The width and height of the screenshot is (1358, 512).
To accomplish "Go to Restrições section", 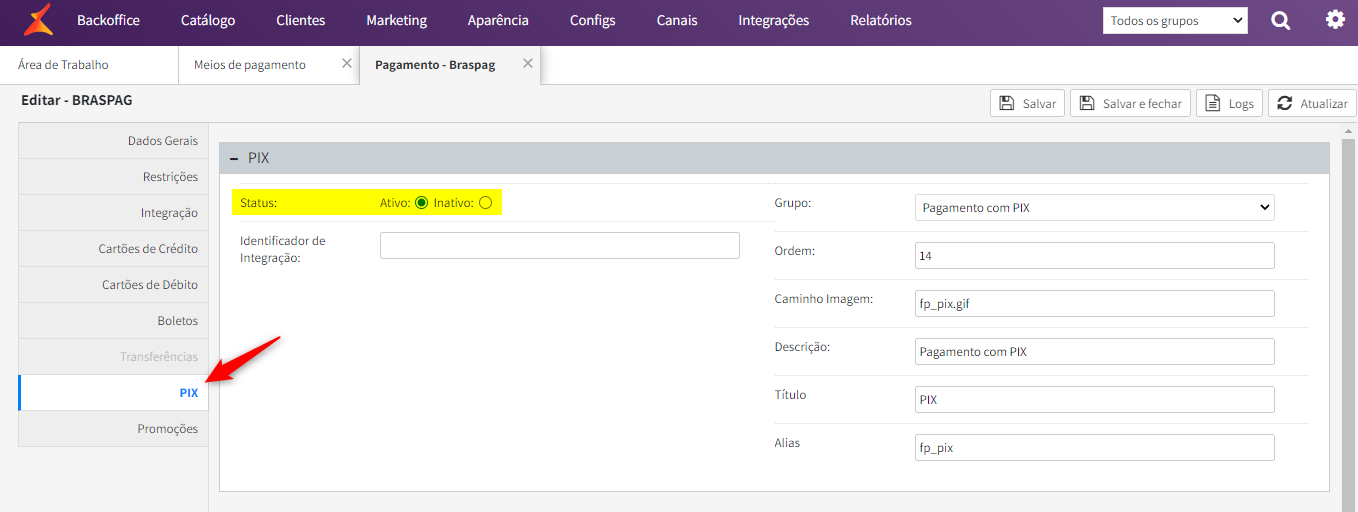I will (x=113, y=177).
